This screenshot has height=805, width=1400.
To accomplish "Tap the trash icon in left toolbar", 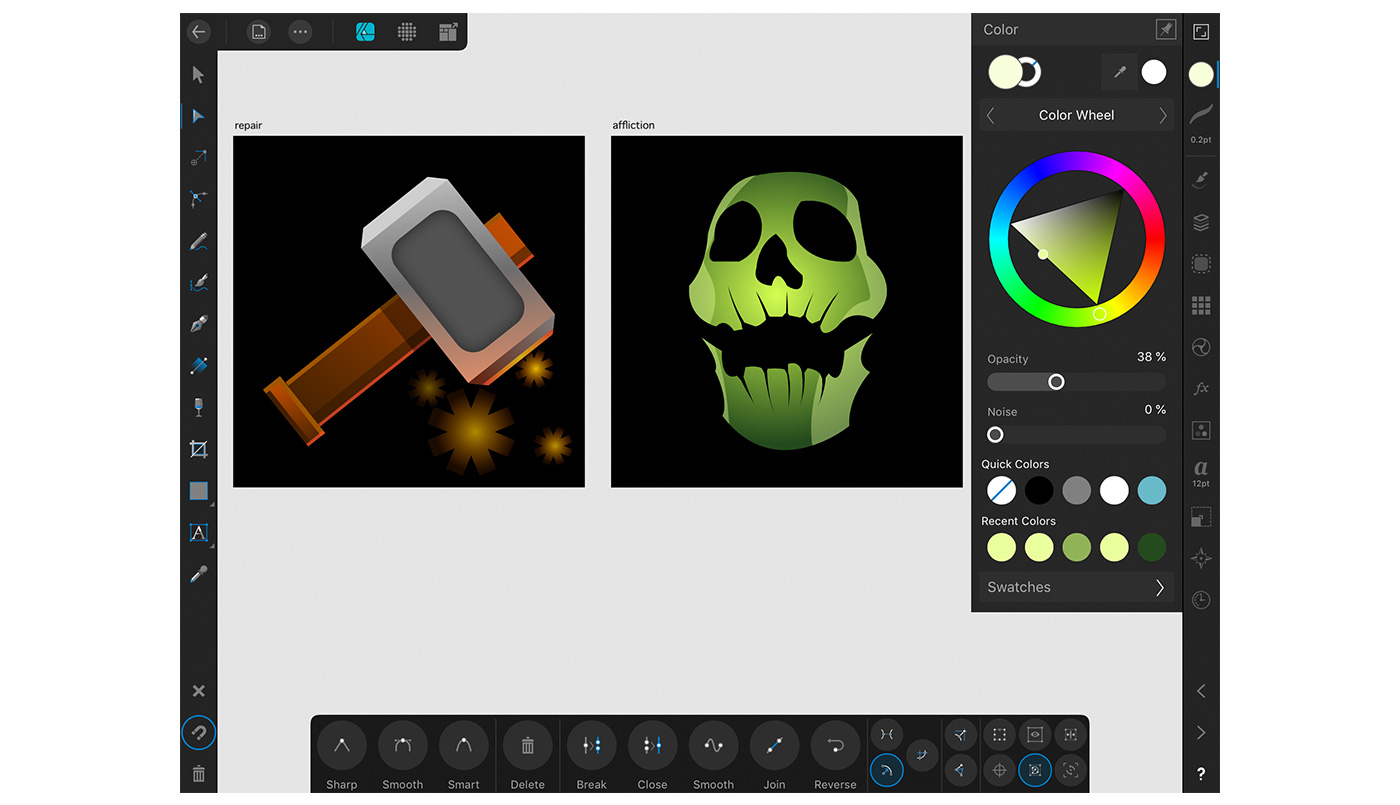I will (x=198, y=773).
